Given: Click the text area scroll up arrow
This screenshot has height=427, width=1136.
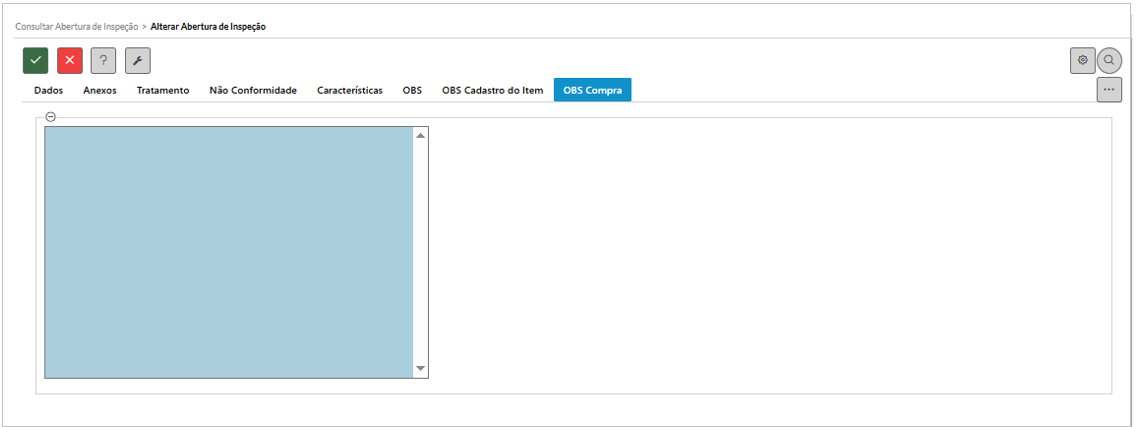Looking at the screenshot, I should [x=420, y=135].
